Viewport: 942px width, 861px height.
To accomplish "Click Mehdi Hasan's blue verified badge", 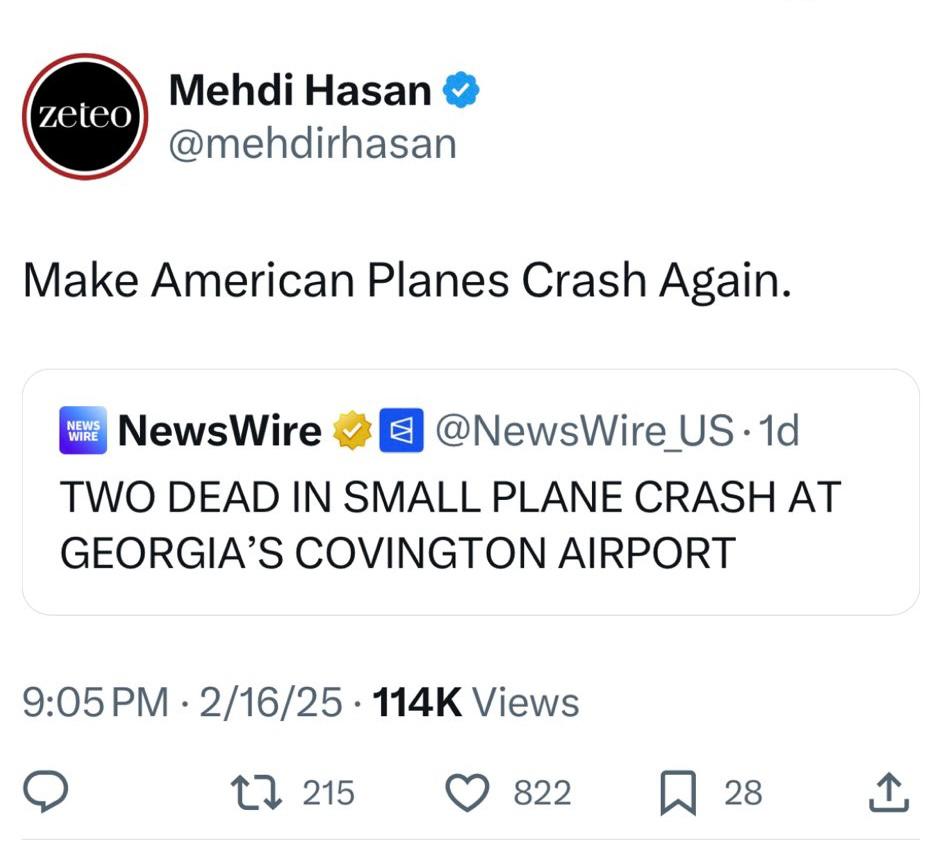I will 462,90.
